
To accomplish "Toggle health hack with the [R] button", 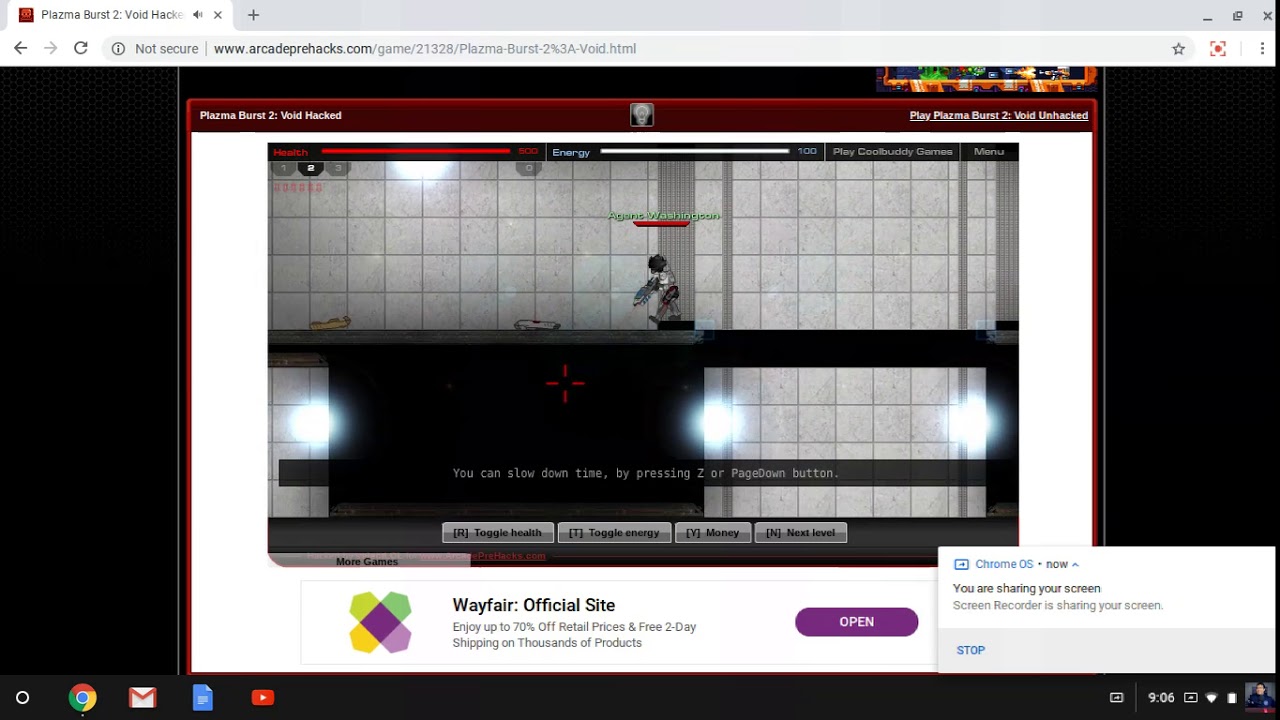I will click(497, 533).
